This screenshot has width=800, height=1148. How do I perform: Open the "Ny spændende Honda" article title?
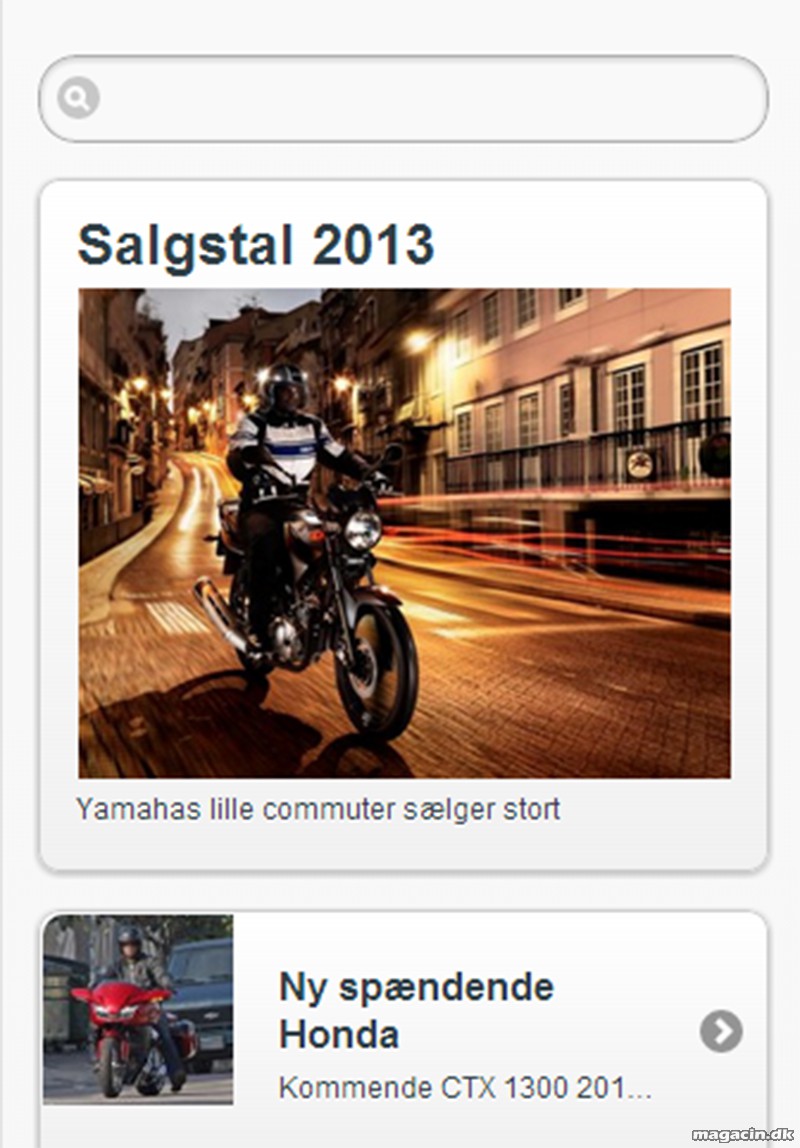click(x=416, y=1010)
